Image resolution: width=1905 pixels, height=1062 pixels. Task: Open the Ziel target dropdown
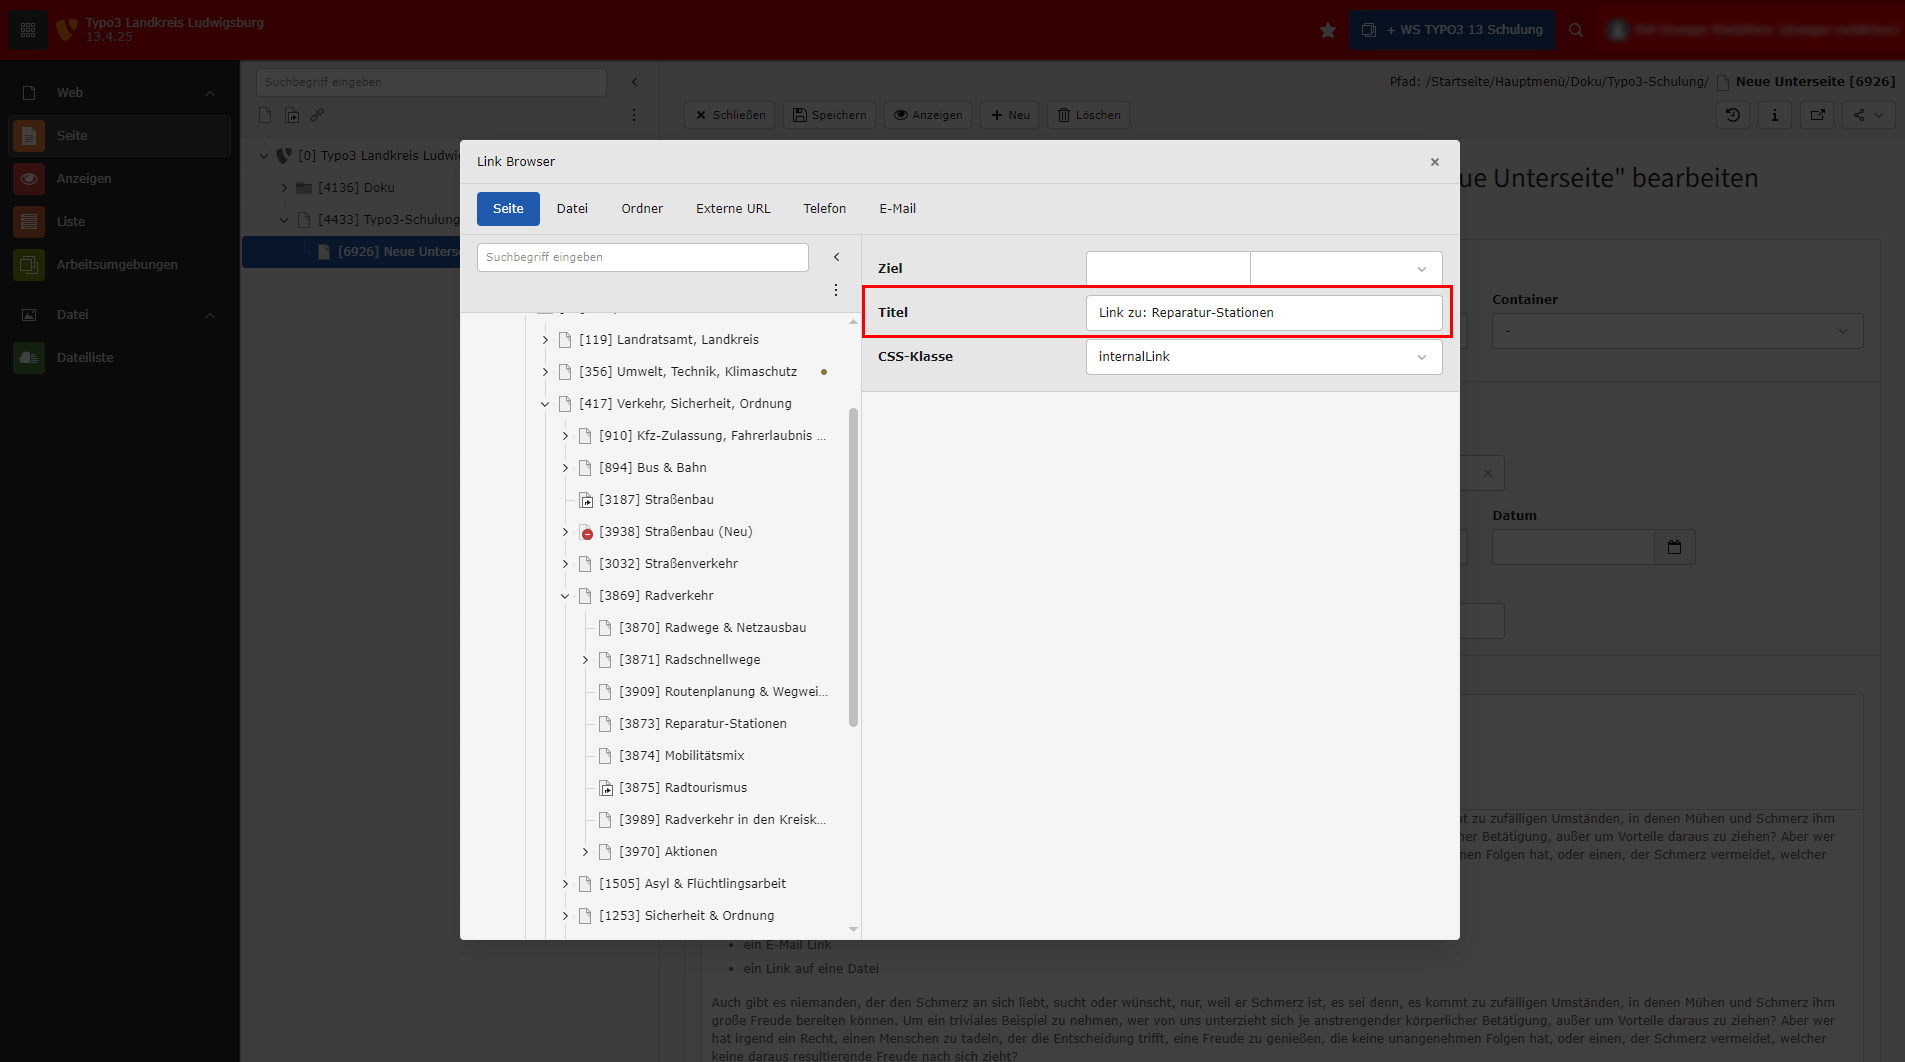[x=1345, y=269]
